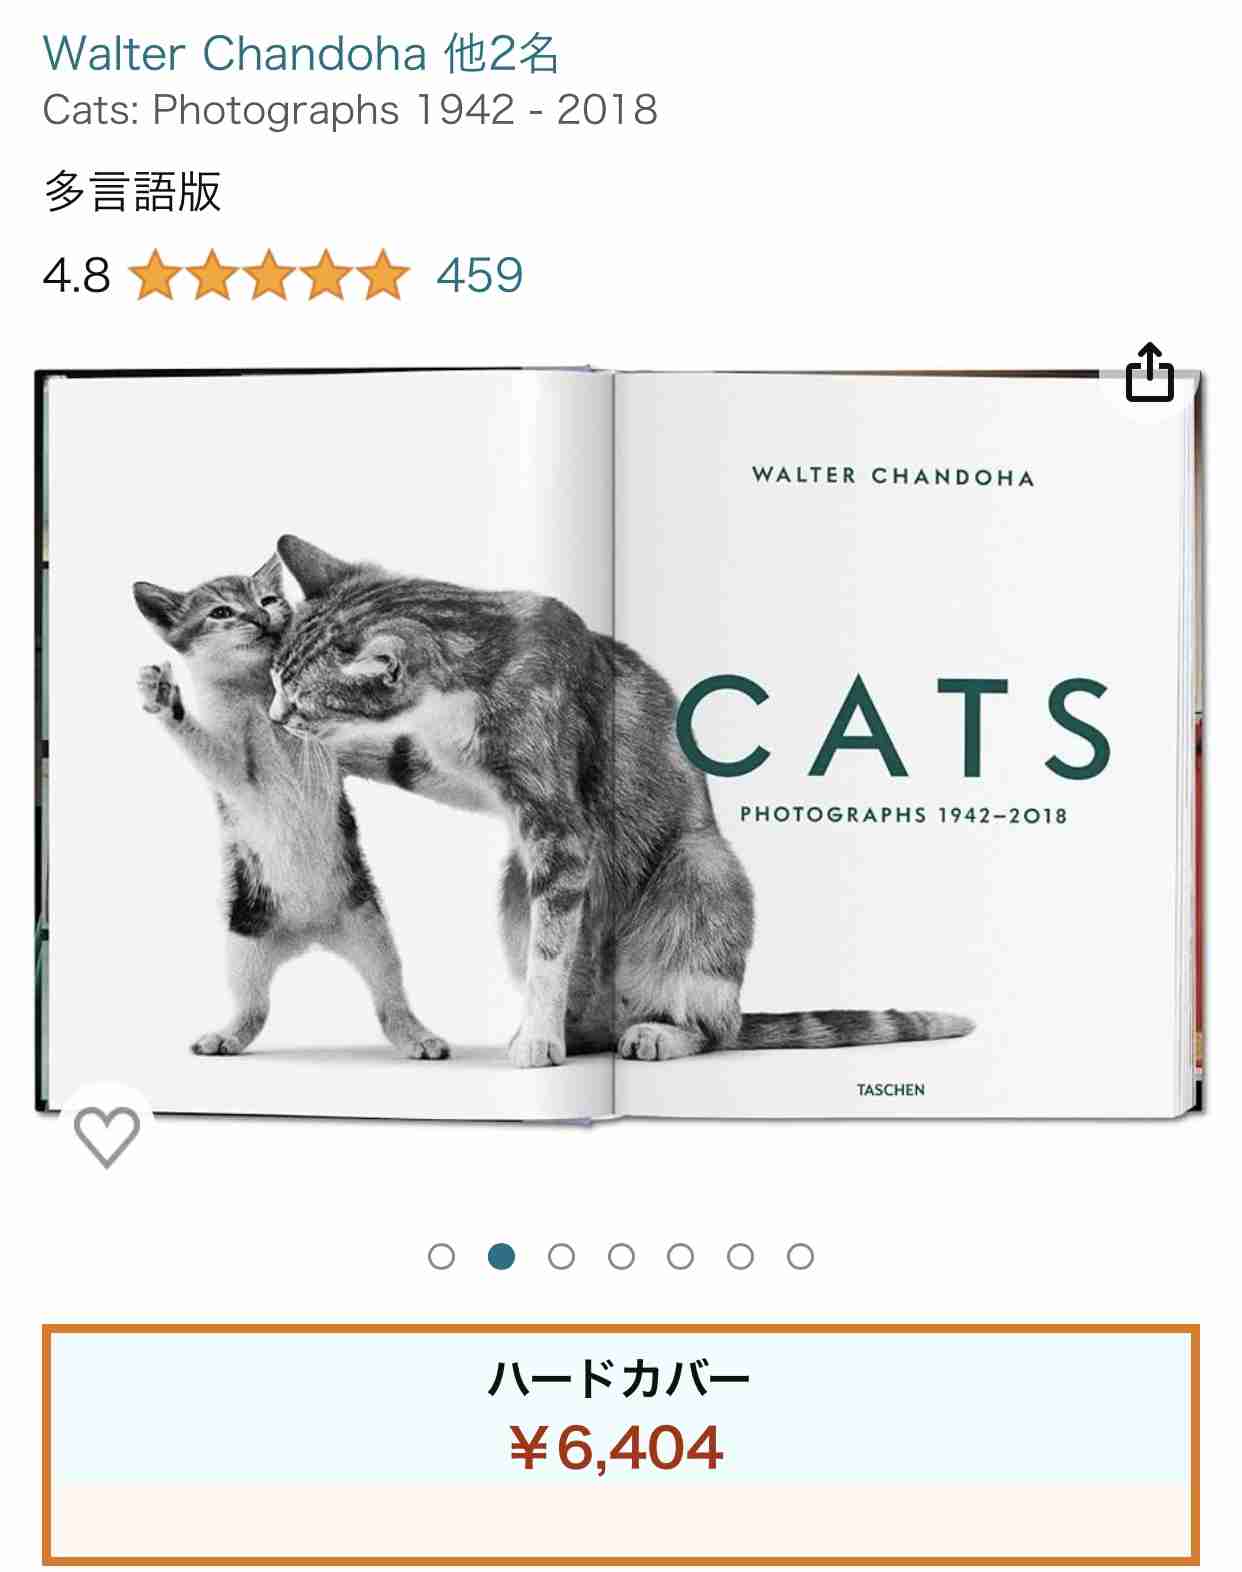Image resolution: width=1242 pixels, height=1572 pixels.
Task: Show the fourth product image via dot
Action: (621, 1256)
